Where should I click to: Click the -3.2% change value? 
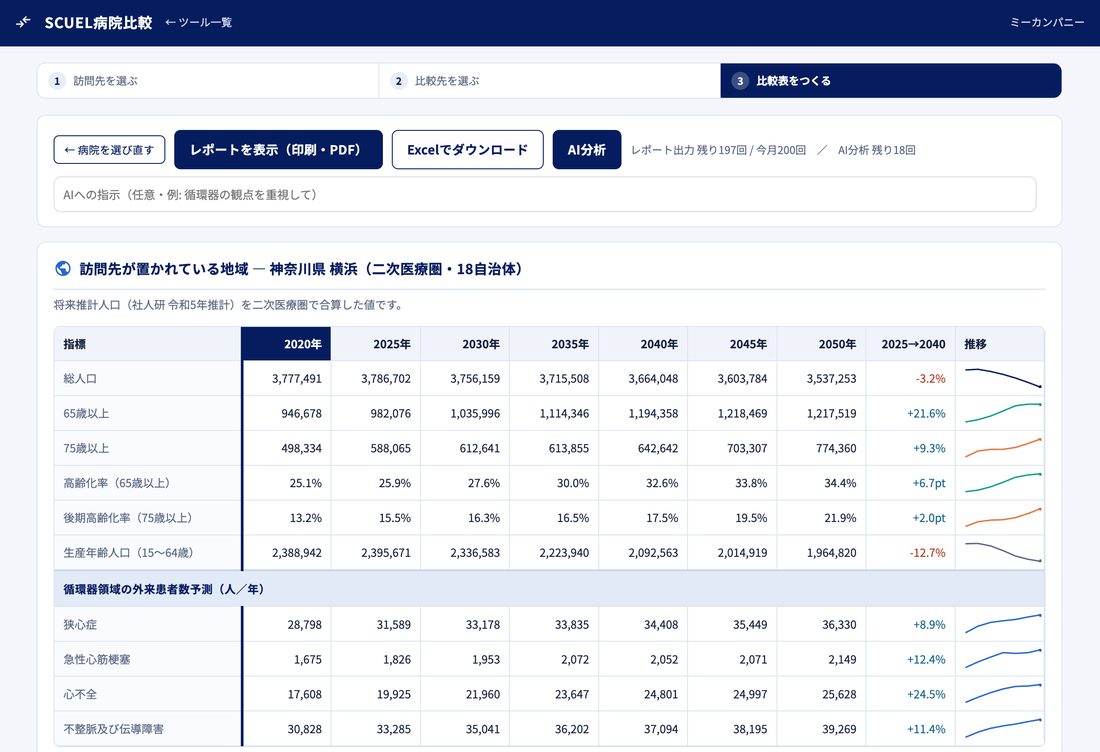click(x=930, y=379)
